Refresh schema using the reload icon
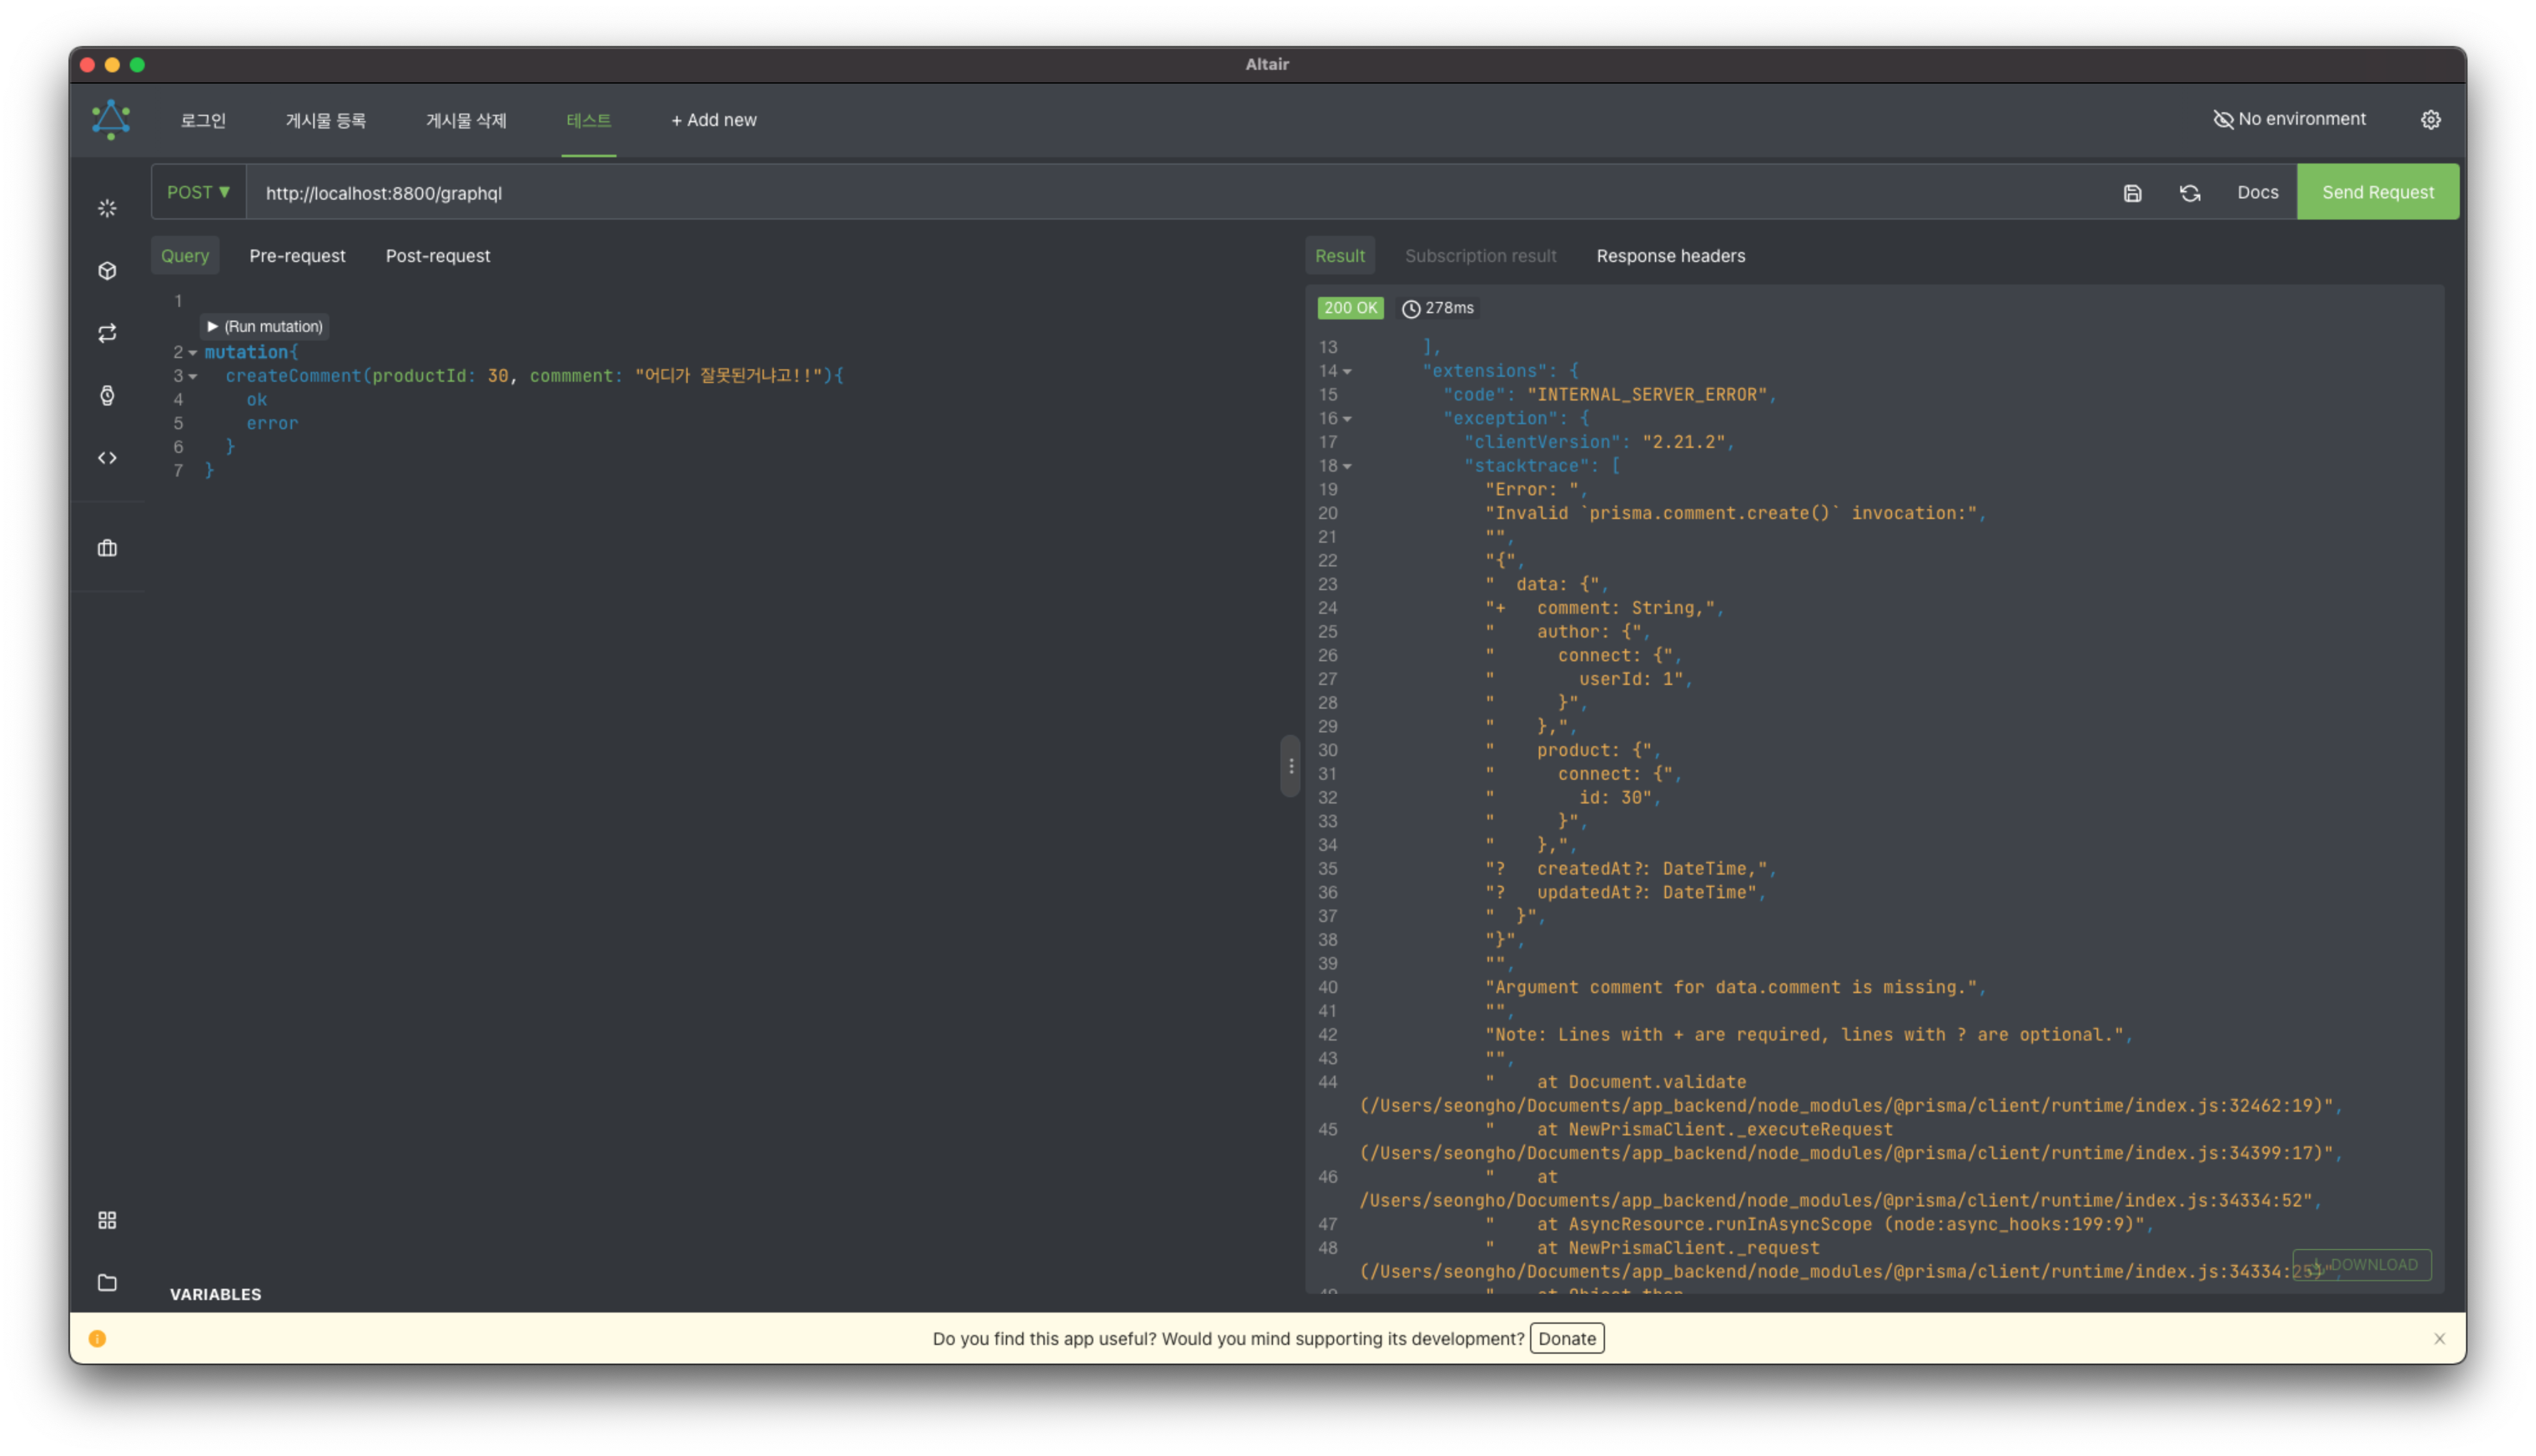Screen dimensions: 2536x1456 (x=2190, y=192)
